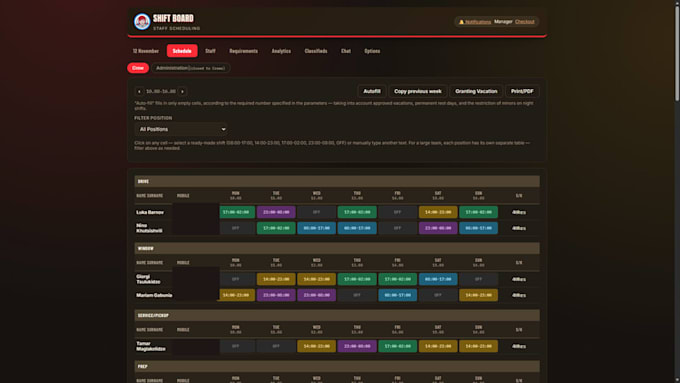Open Mariam Gabunia's Monday 14:00-23:00 shift

237,295
